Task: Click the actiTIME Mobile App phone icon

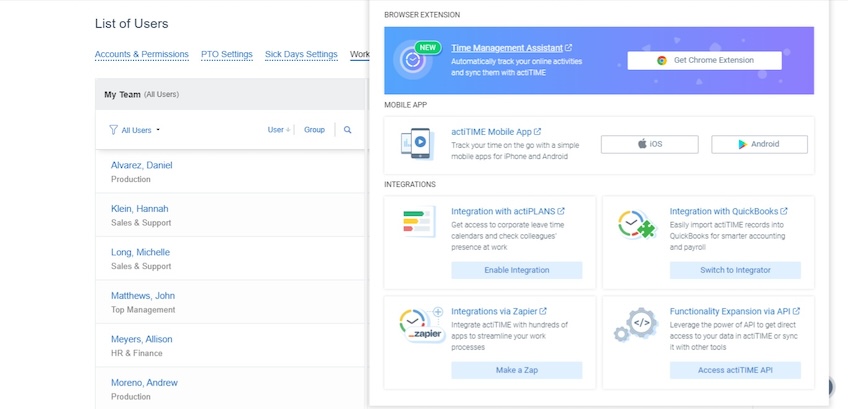Action: tap(417, 143)
